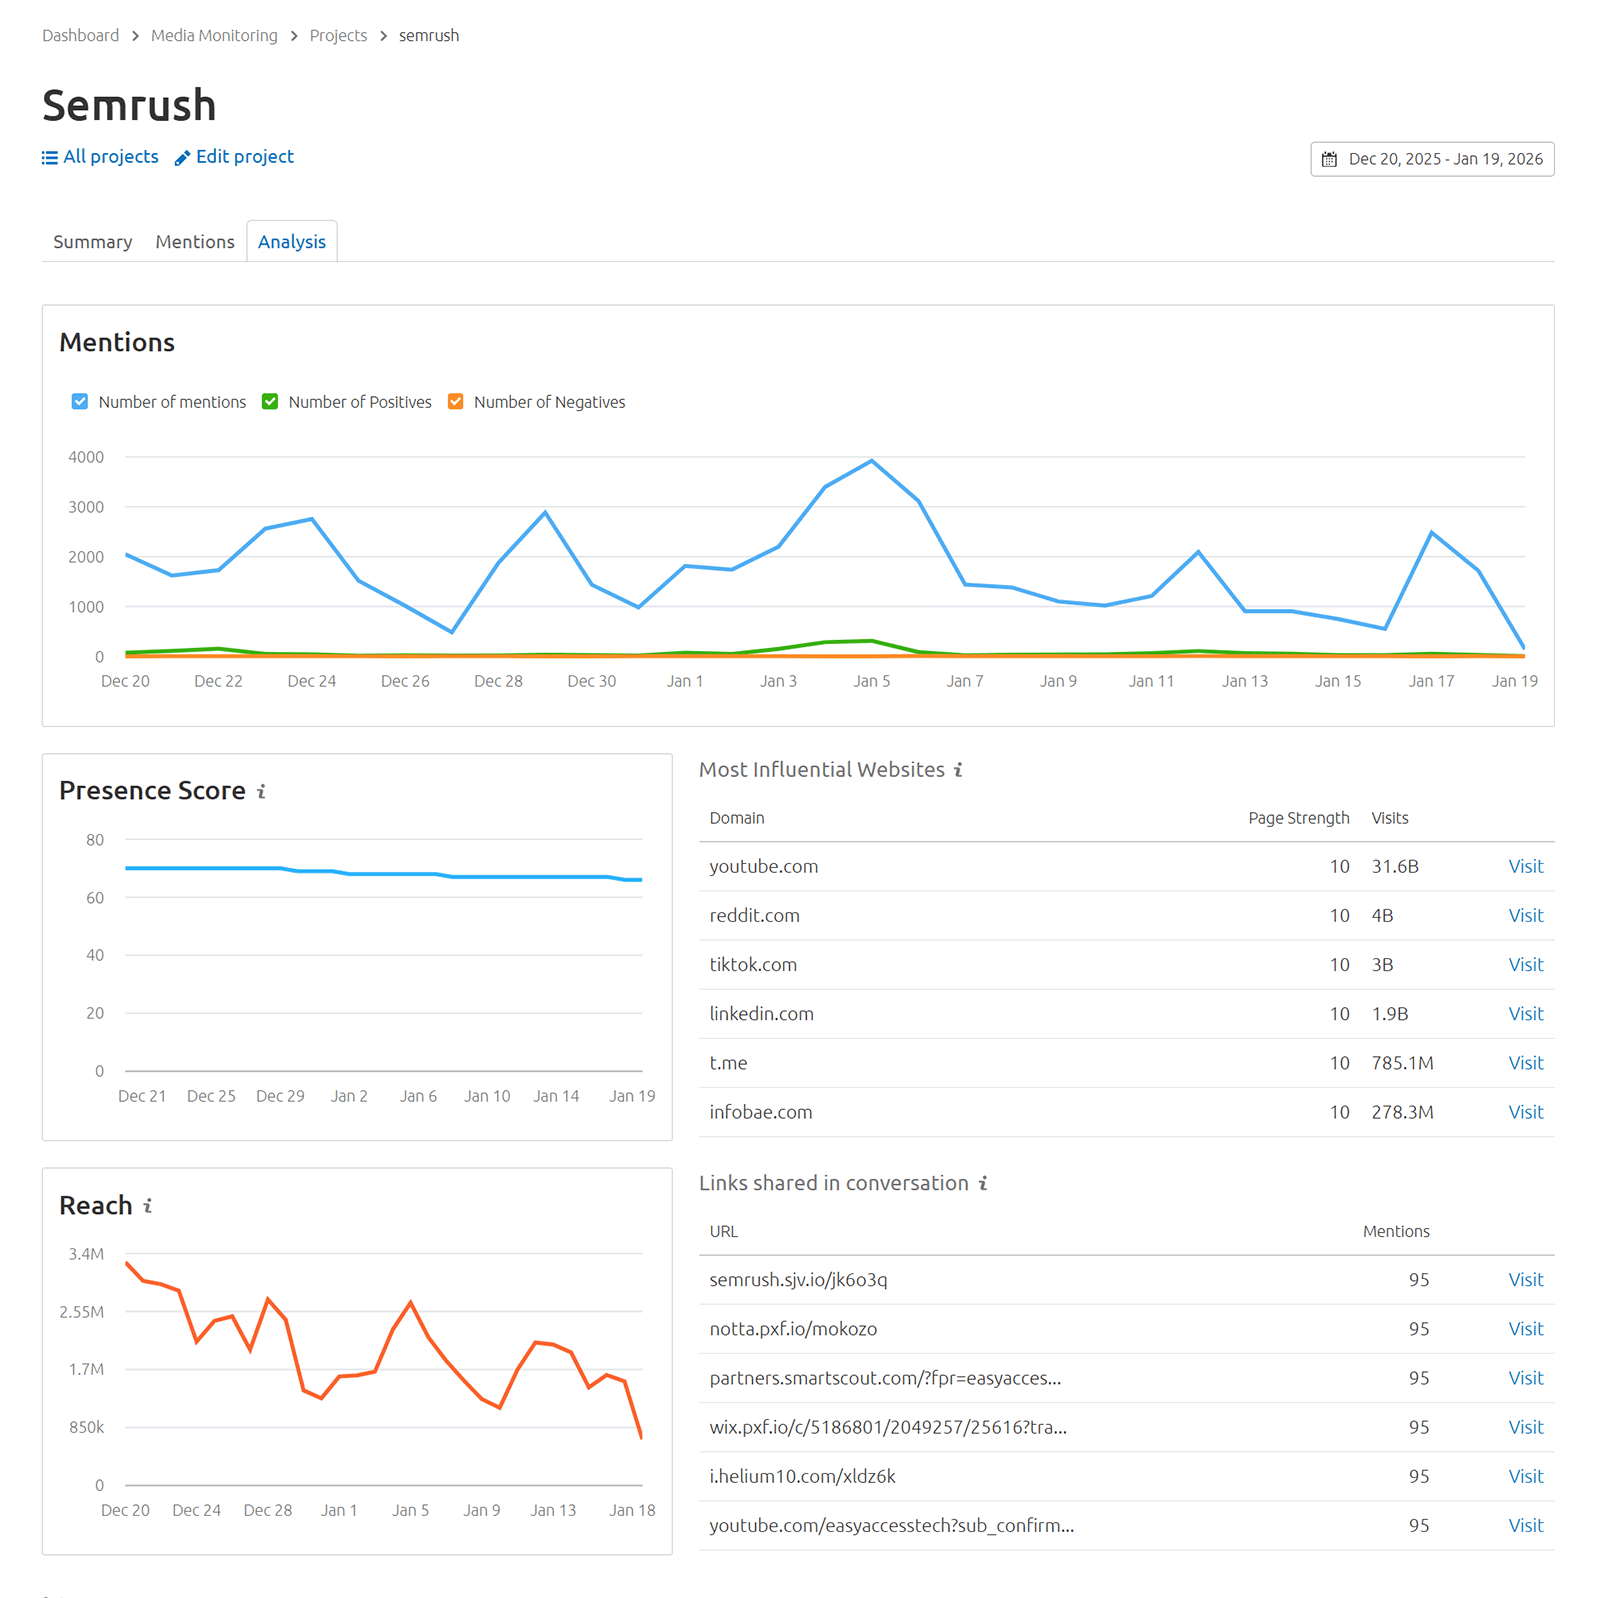Open the Dec 20, 2025 - Jan 19, 2026 date selector
Image resolution: width=1600 pixels, height=1598 pixels.
click(x=1432, y=159)
